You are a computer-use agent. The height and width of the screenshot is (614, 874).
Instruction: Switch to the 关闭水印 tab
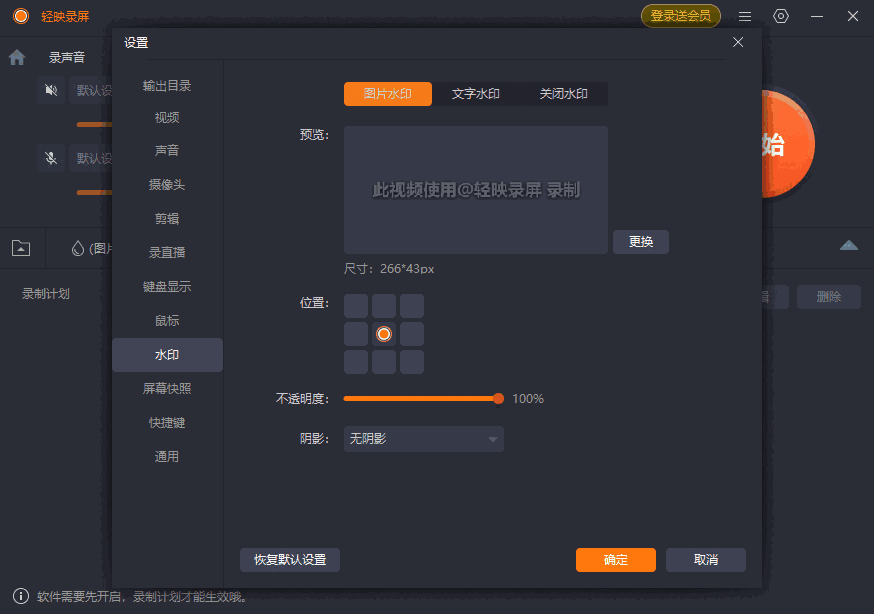click(564, 93)
